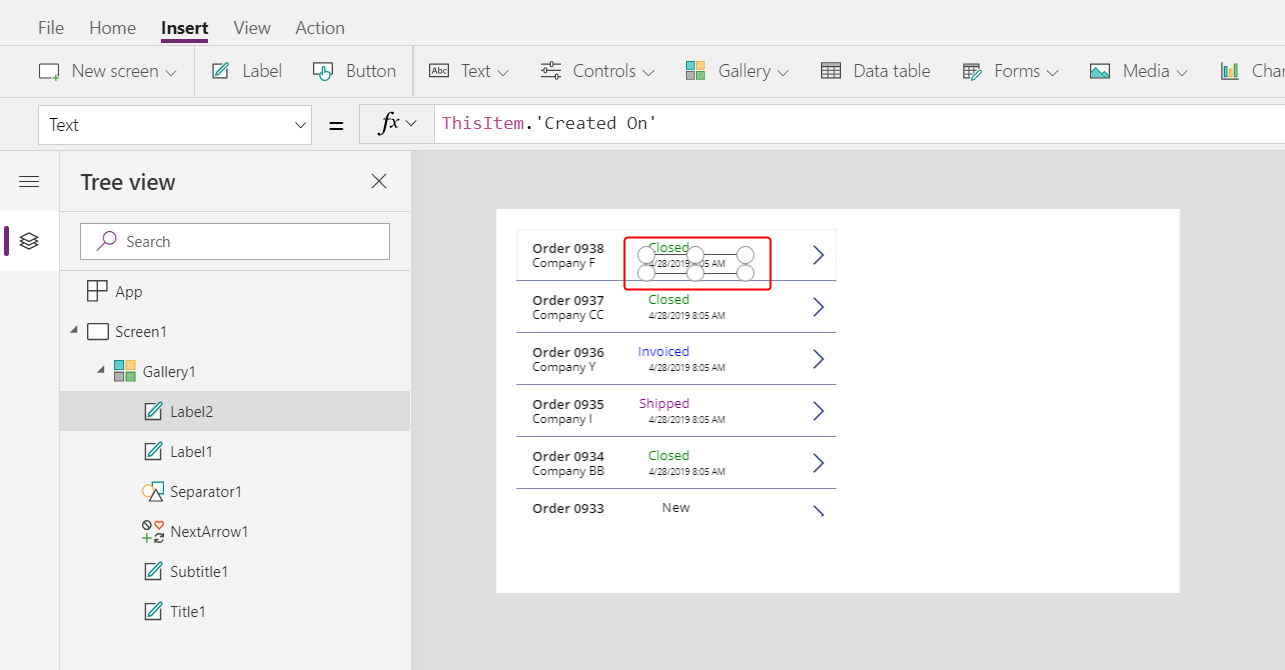This screenshot has width=1285, height=670.
Task: Expand the Controls dropdown
Action: pos(597,71)
